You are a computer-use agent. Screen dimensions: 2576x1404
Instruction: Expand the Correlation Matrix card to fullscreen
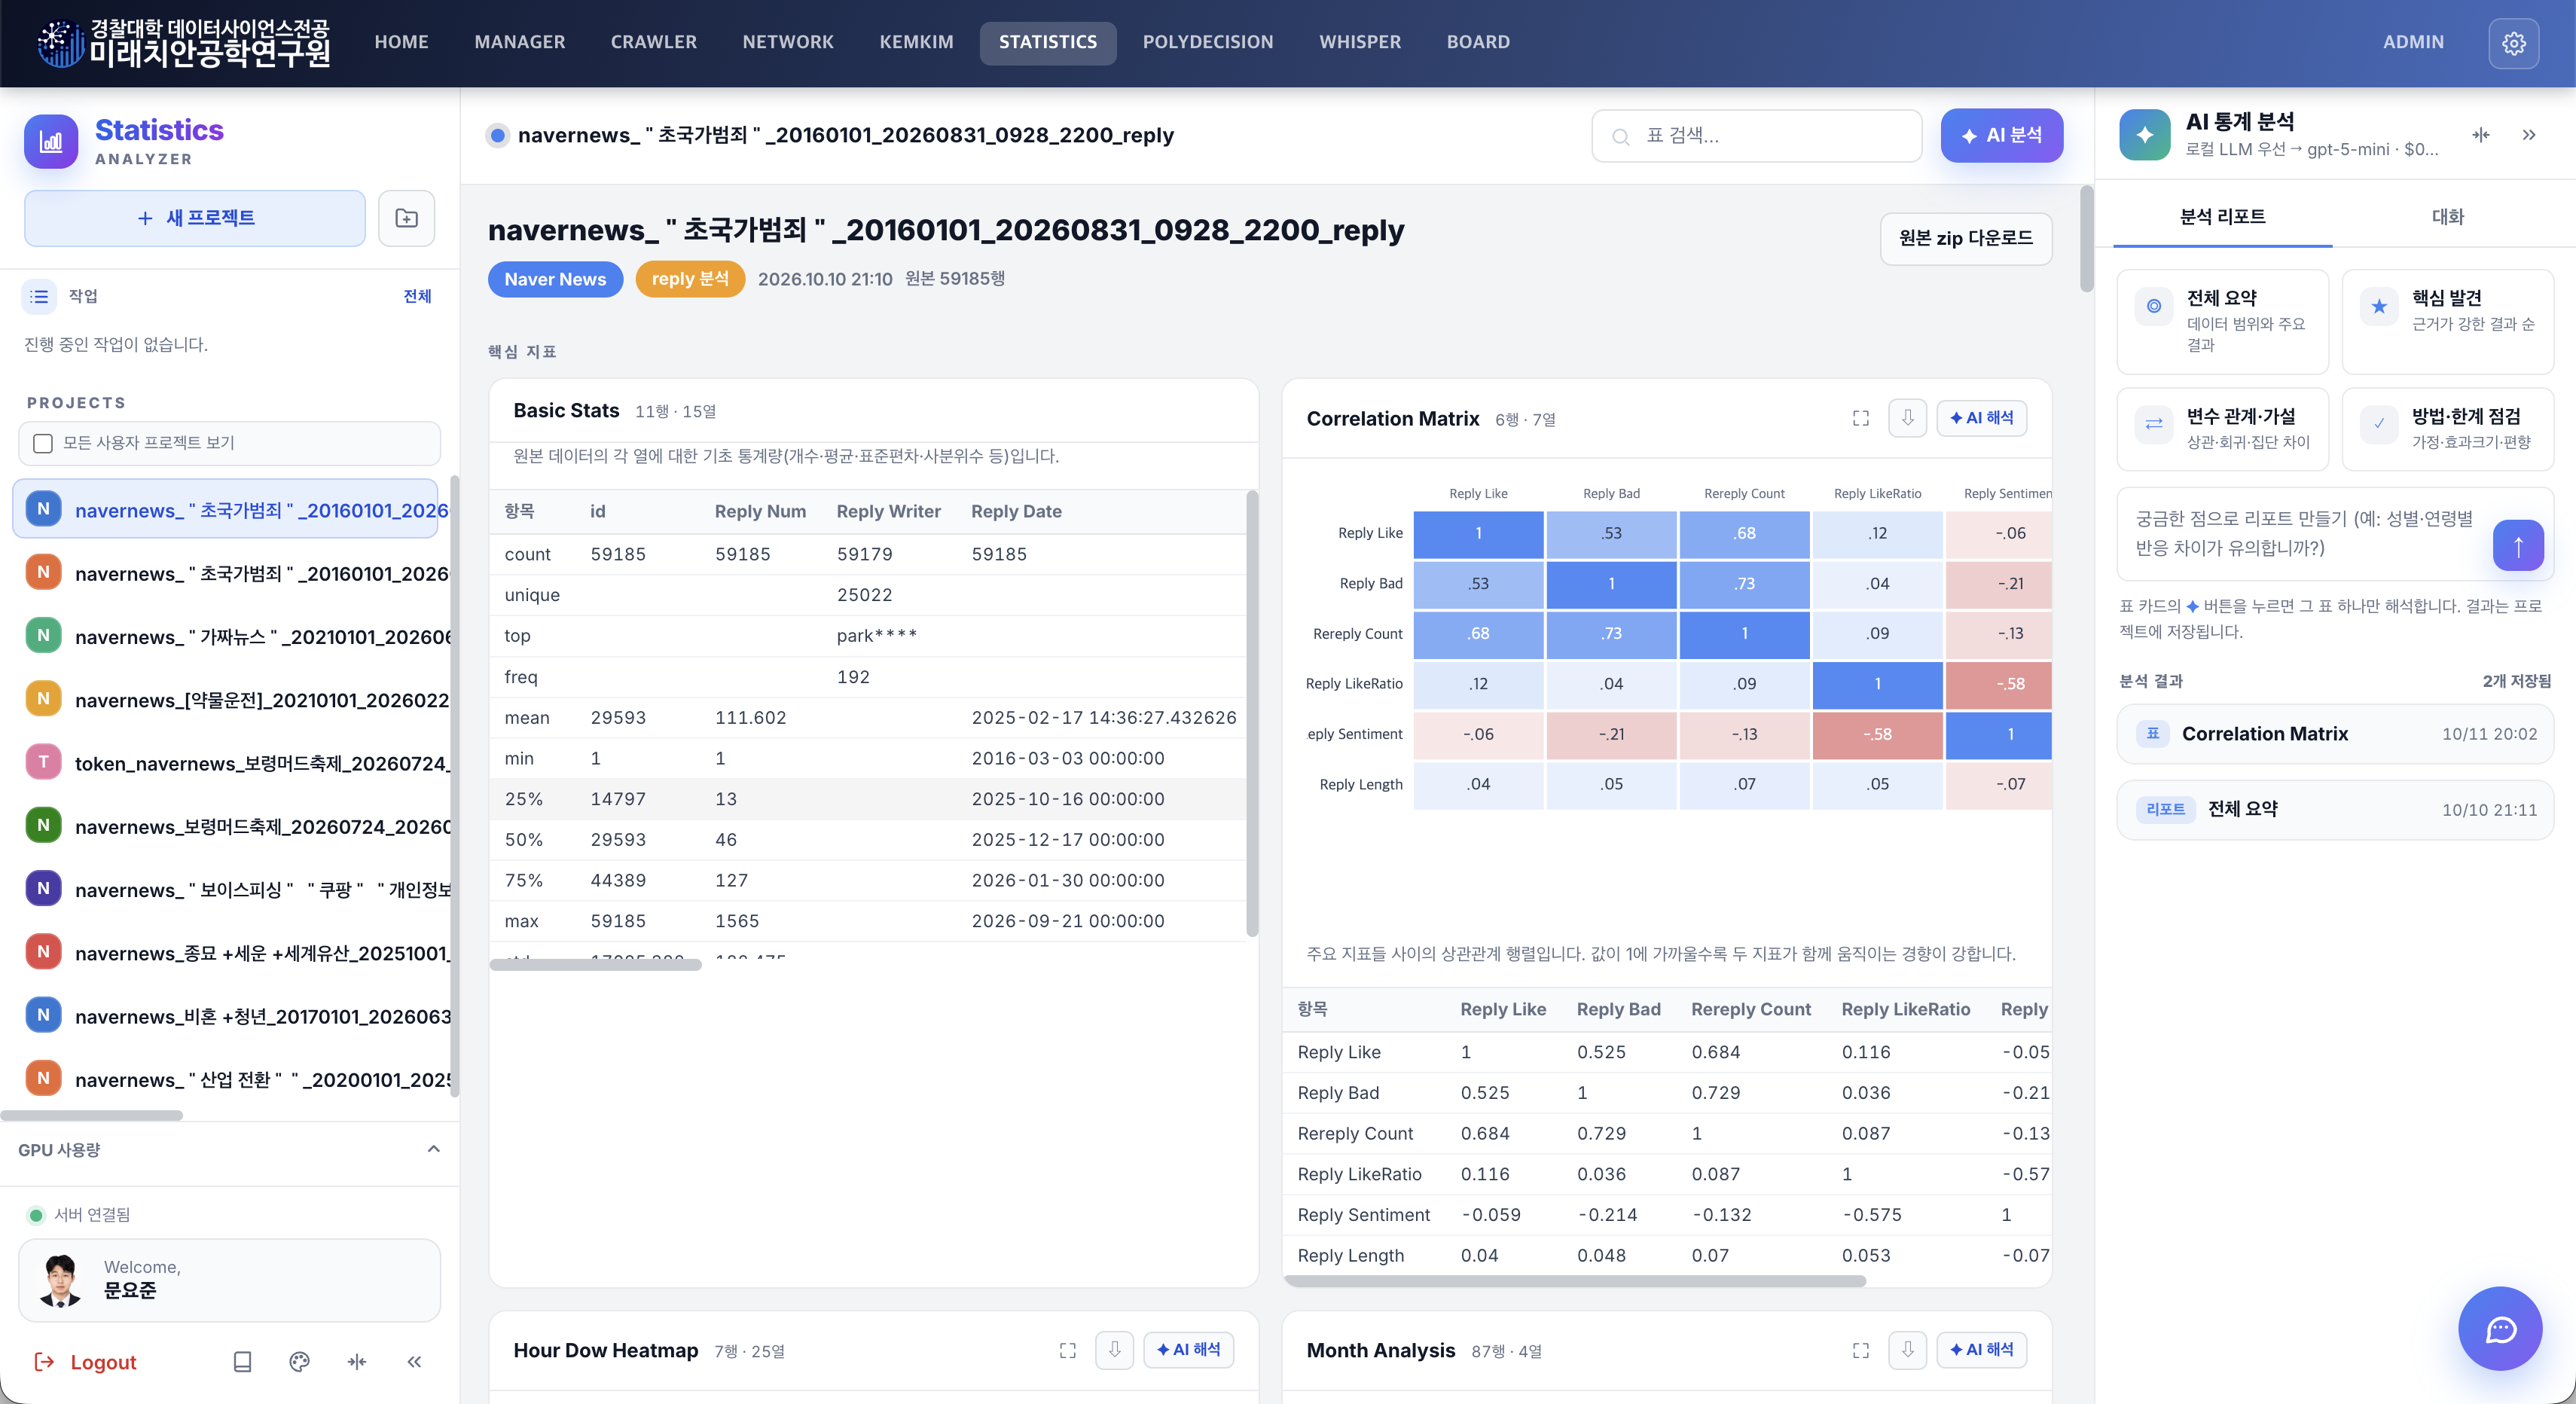click(x=1860, y=418)
